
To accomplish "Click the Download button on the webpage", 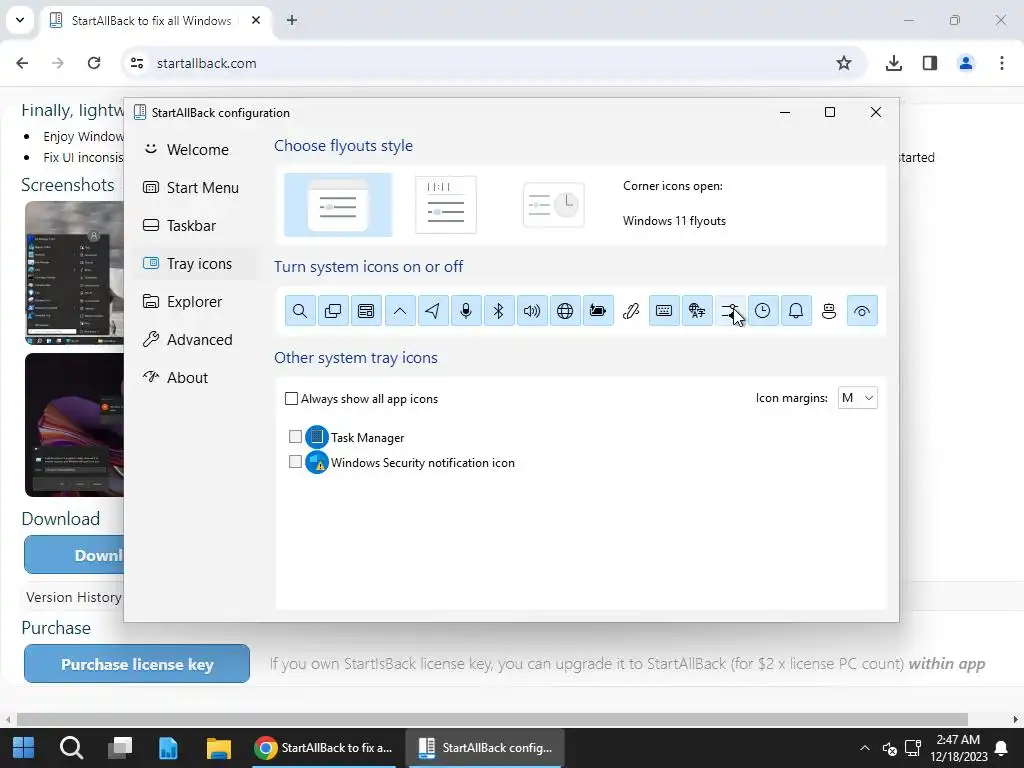I will pyautogui.click(x=74, y=555).
